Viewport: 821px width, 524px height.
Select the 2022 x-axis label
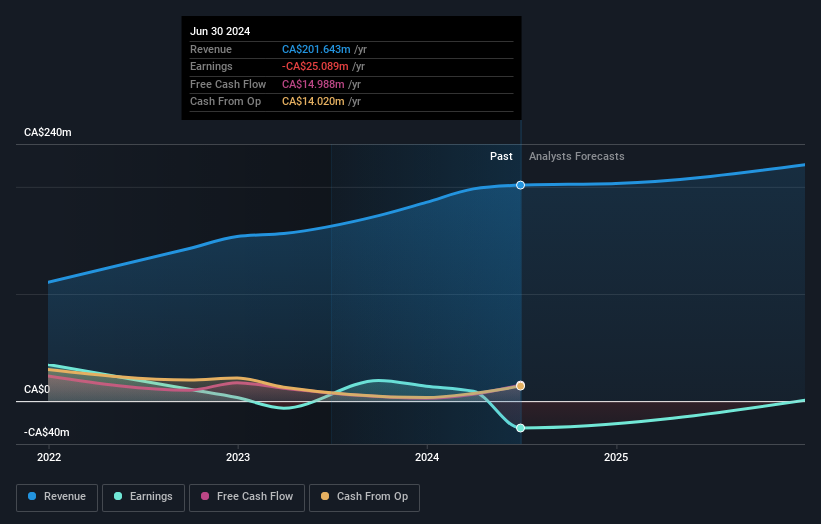click(x=49, y=458)
